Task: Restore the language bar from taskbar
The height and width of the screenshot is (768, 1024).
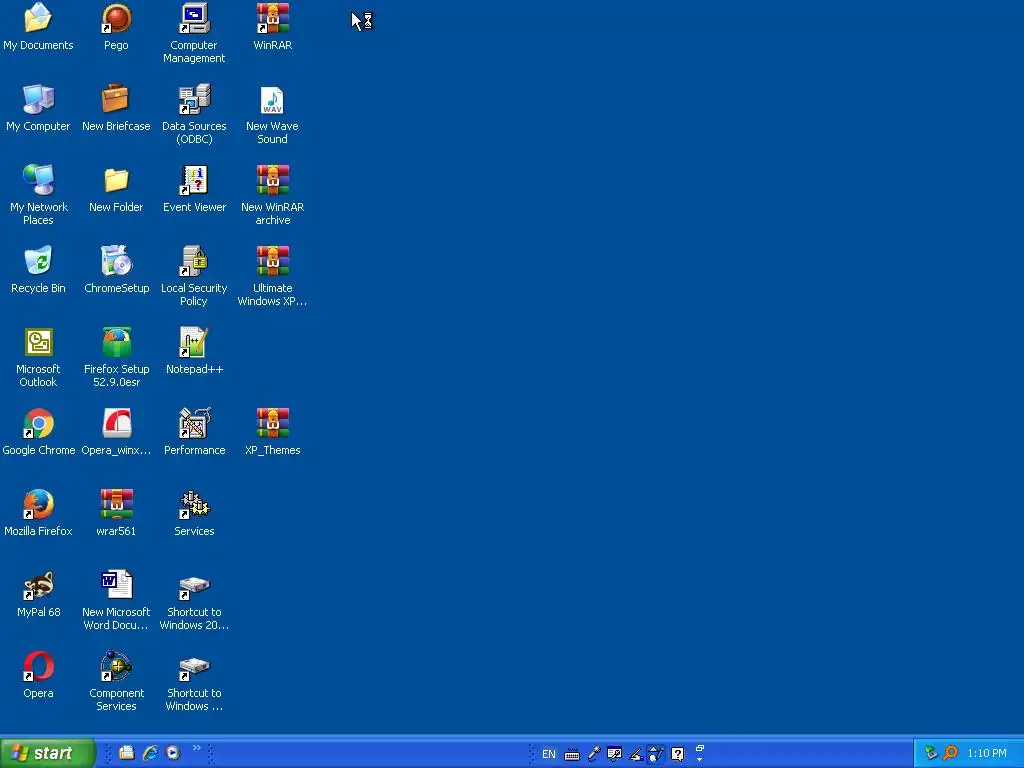Action: coord(699,748)
